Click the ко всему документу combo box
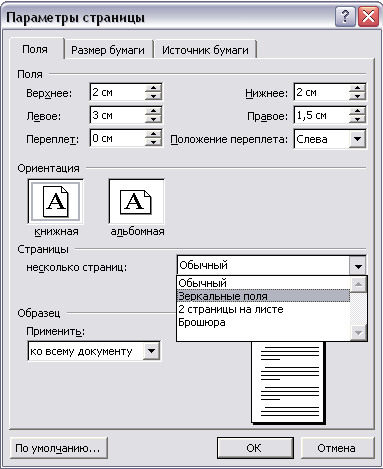Image resolution: width=383 pixels, height=469 pixels. point(94,351)
